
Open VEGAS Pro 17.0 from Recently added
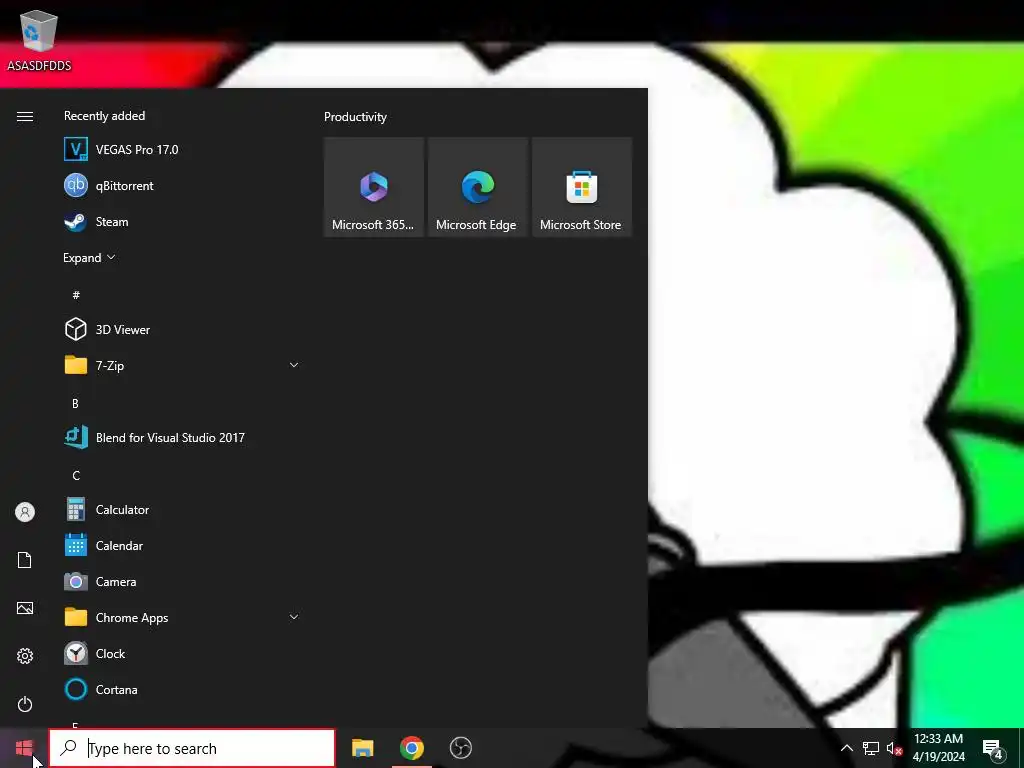pos(183,150)
